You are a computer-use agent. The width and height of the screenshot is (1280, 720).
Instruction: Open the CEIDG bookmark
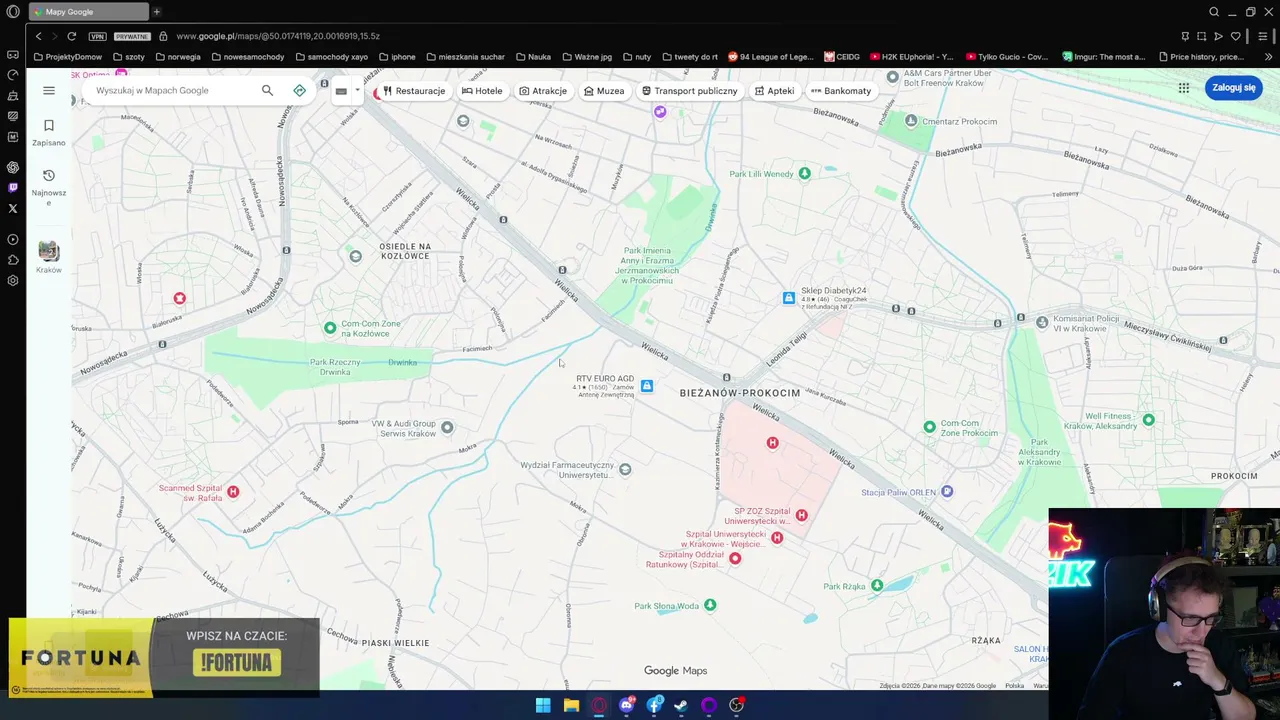(842, 57)
